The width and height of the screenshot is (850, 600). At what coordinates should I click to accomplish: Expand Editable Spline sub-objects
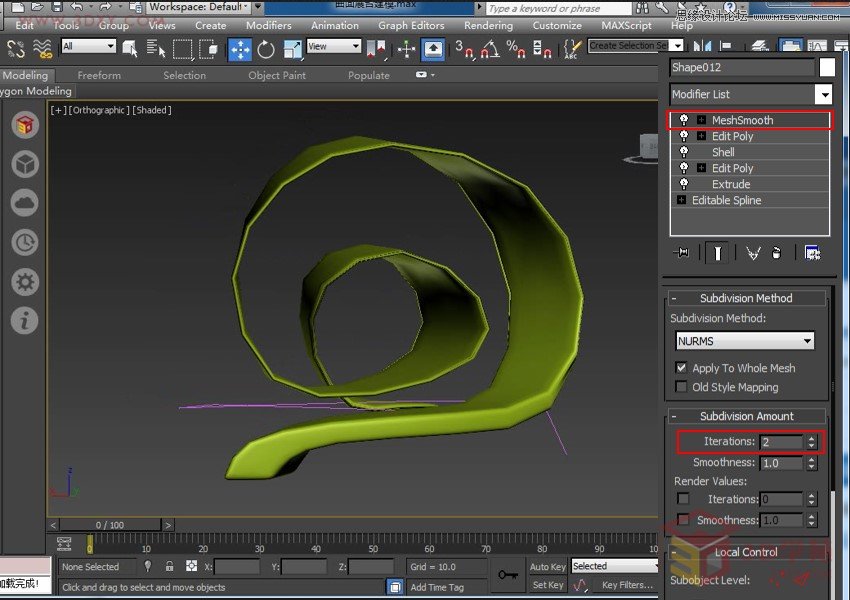681,200
